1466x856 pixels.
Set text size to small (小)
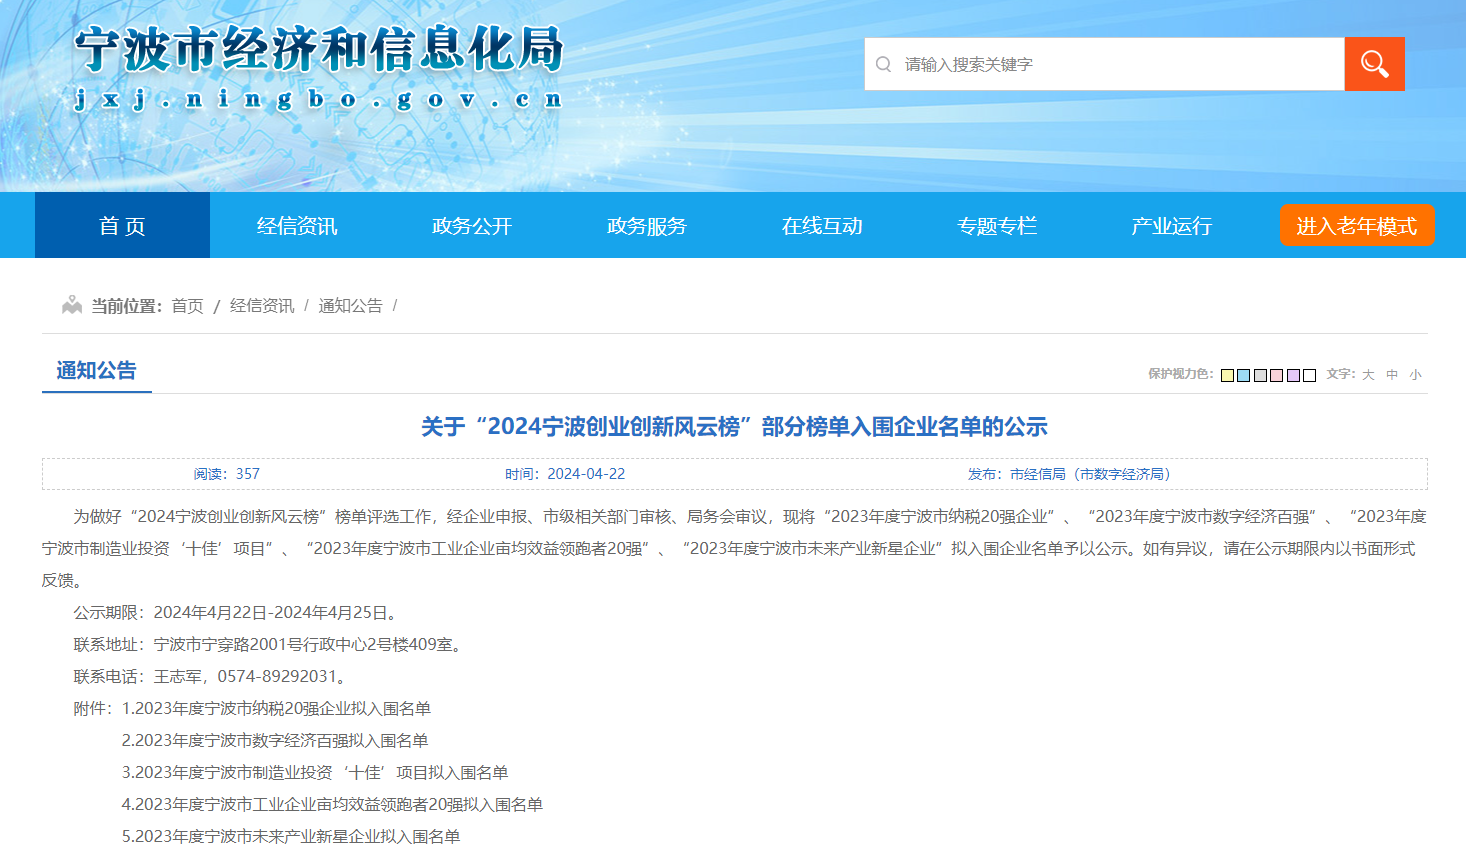(1415, 375)
